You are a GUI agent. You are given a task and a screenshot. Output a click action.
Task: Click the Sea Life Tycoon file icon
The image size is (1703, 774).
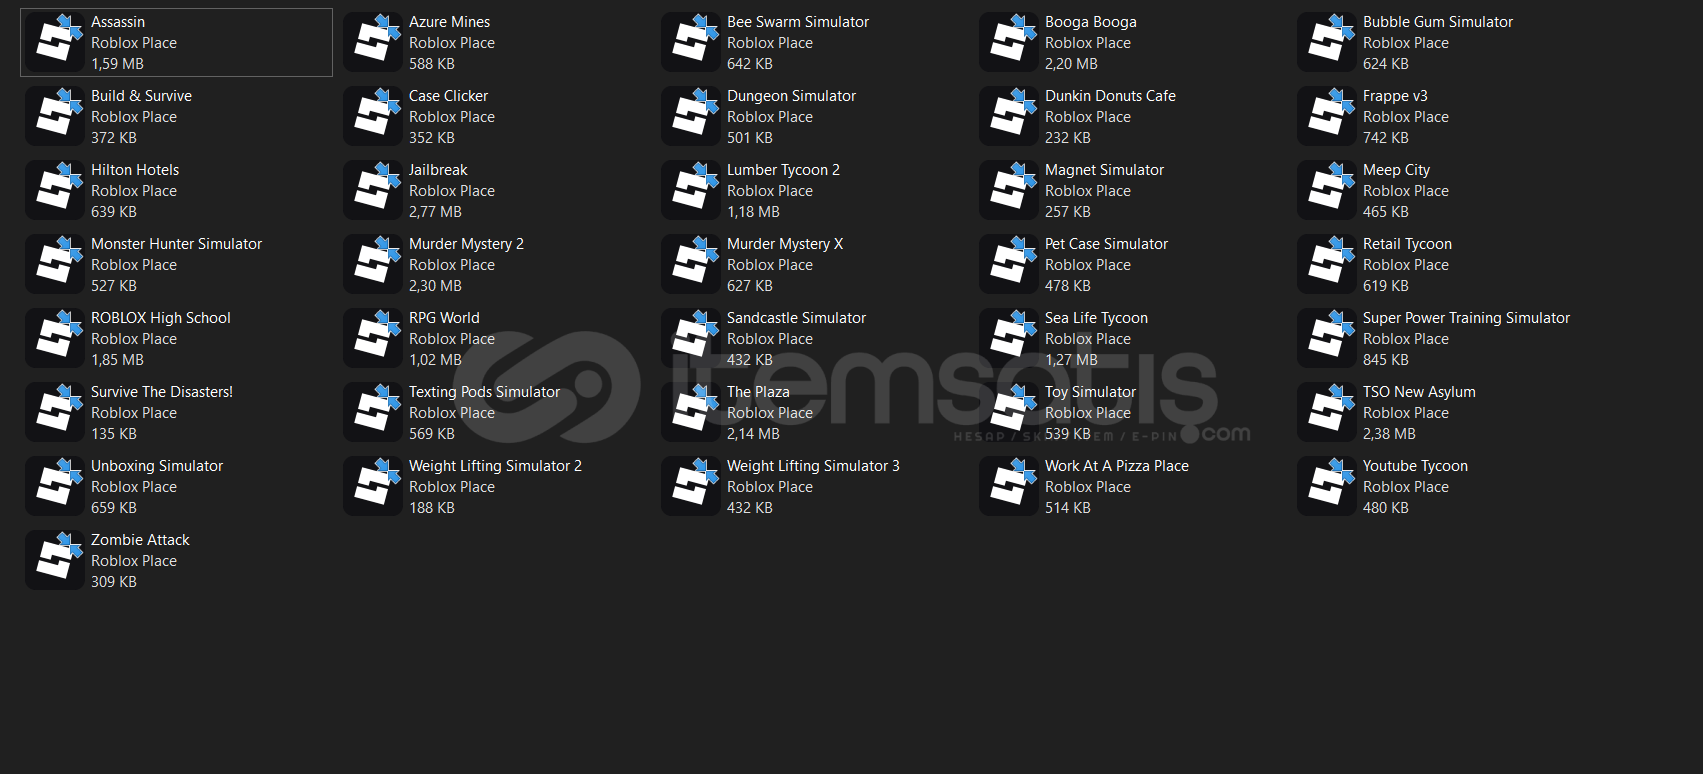(x=1010, y=338)
